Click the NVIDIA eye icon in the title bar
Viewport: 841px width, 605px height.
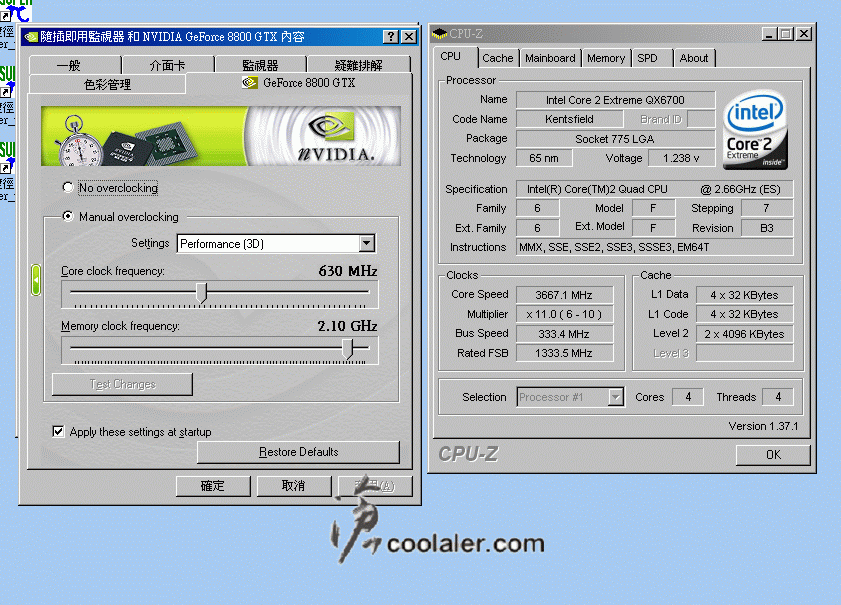click(31, 36)
